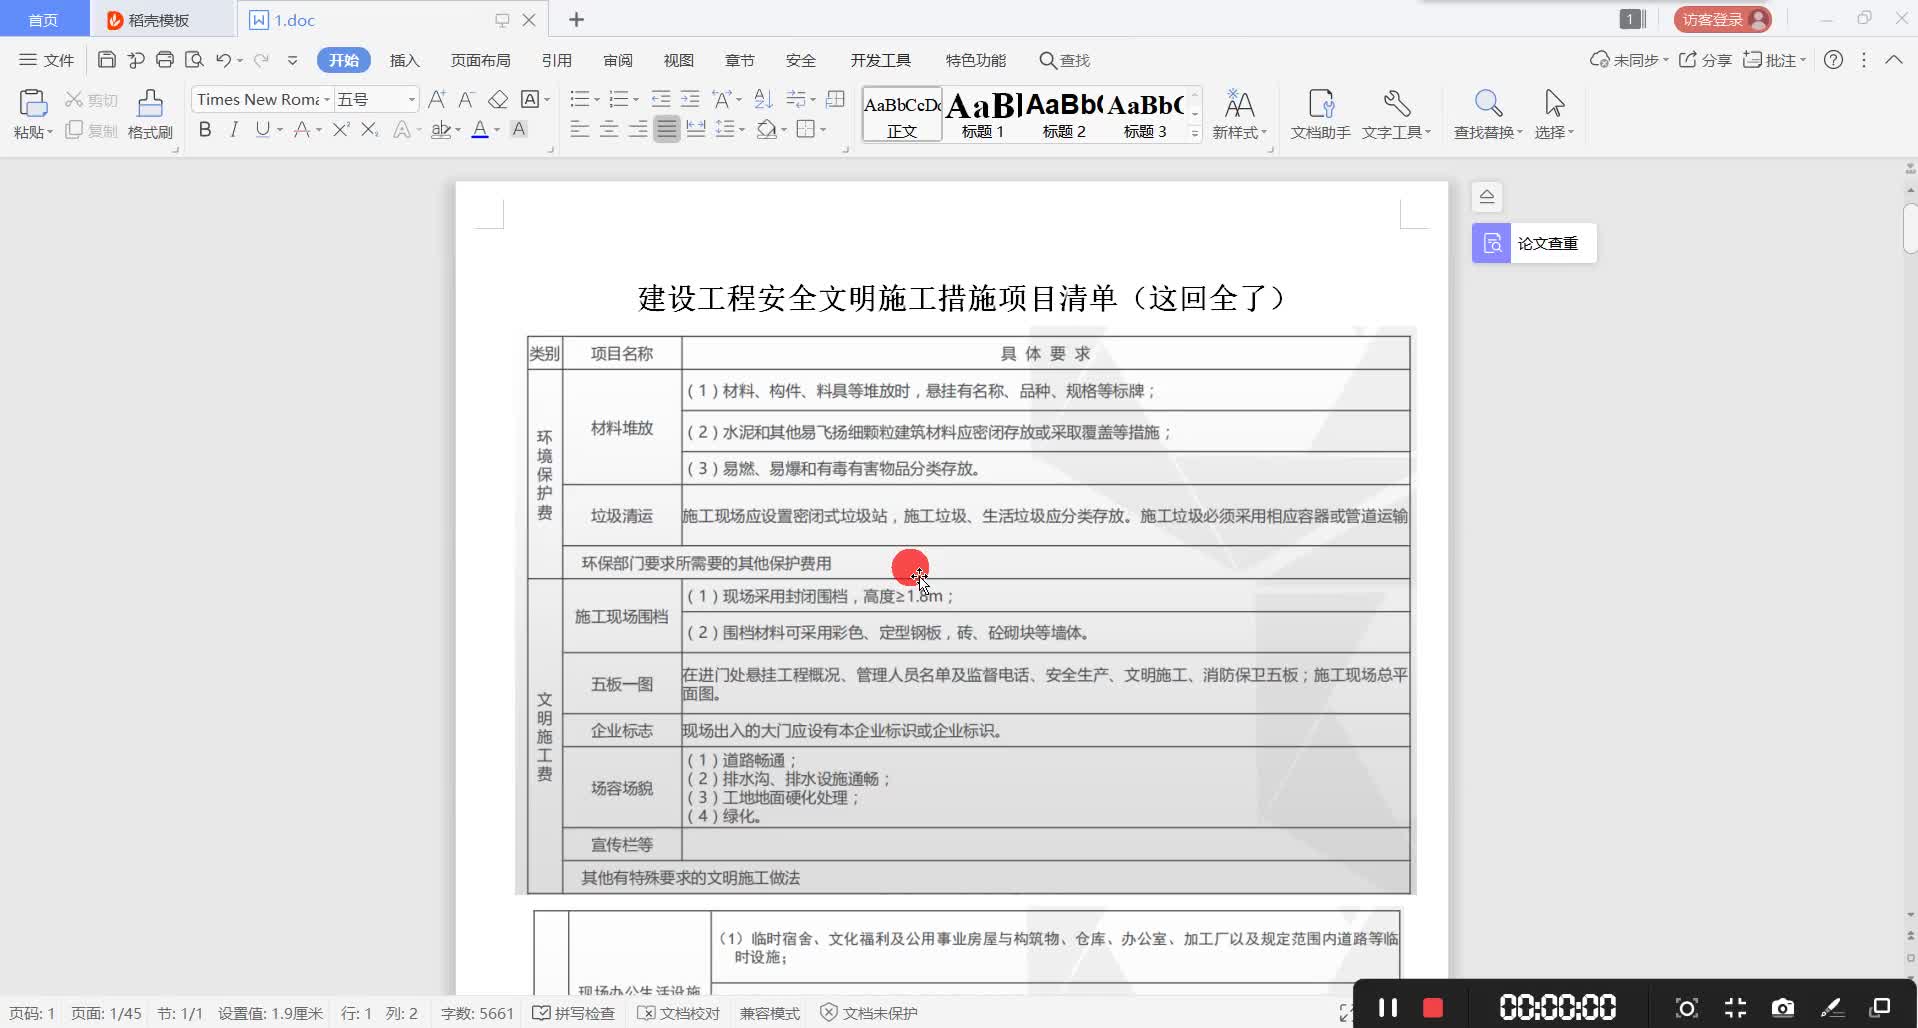Toggle Italic formatting

click(x=233, y=129)
